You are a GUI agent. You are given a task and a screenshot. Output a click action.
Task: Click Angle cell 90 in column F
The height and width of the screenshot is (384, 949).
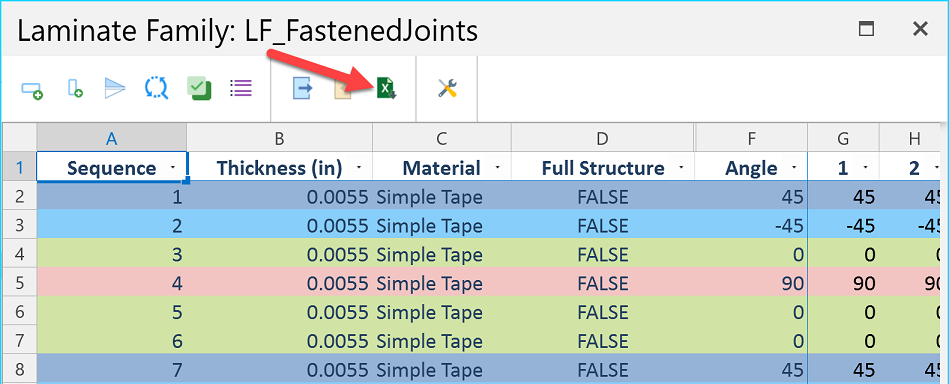point(751,283)
